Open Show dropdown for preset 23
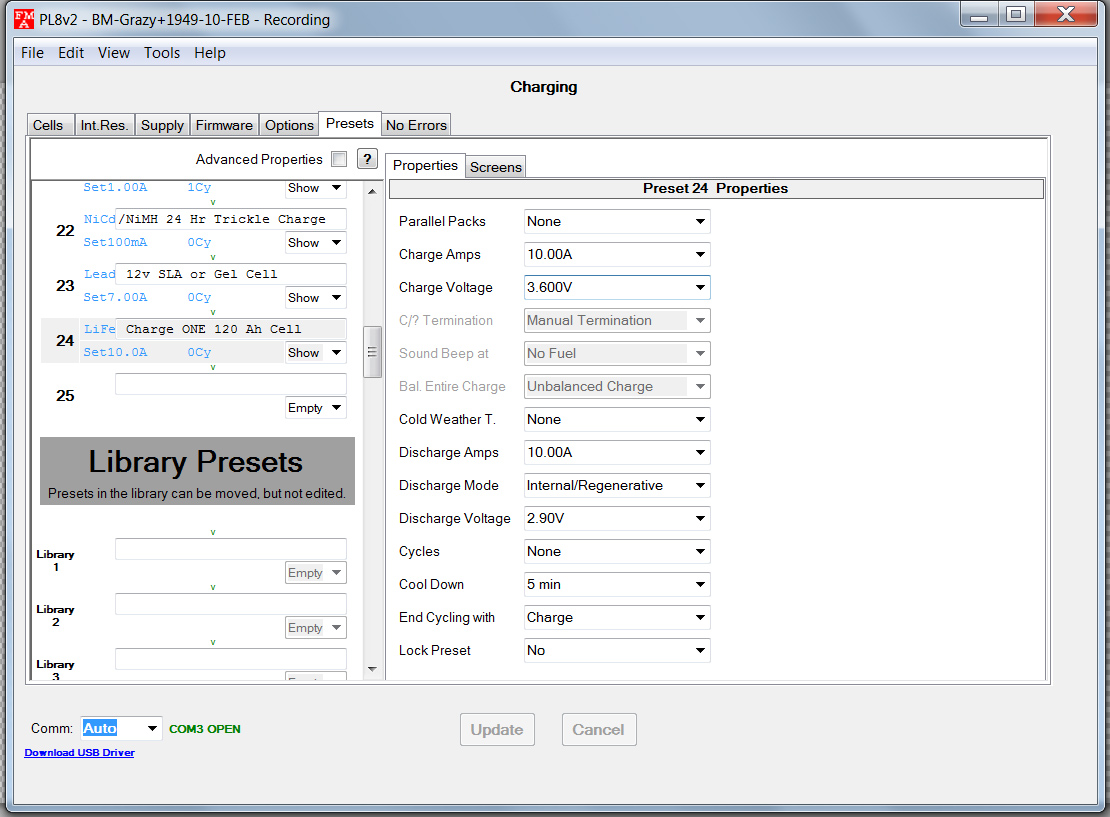This screenshot has height=817, width=1110. [x=315, y=298]
